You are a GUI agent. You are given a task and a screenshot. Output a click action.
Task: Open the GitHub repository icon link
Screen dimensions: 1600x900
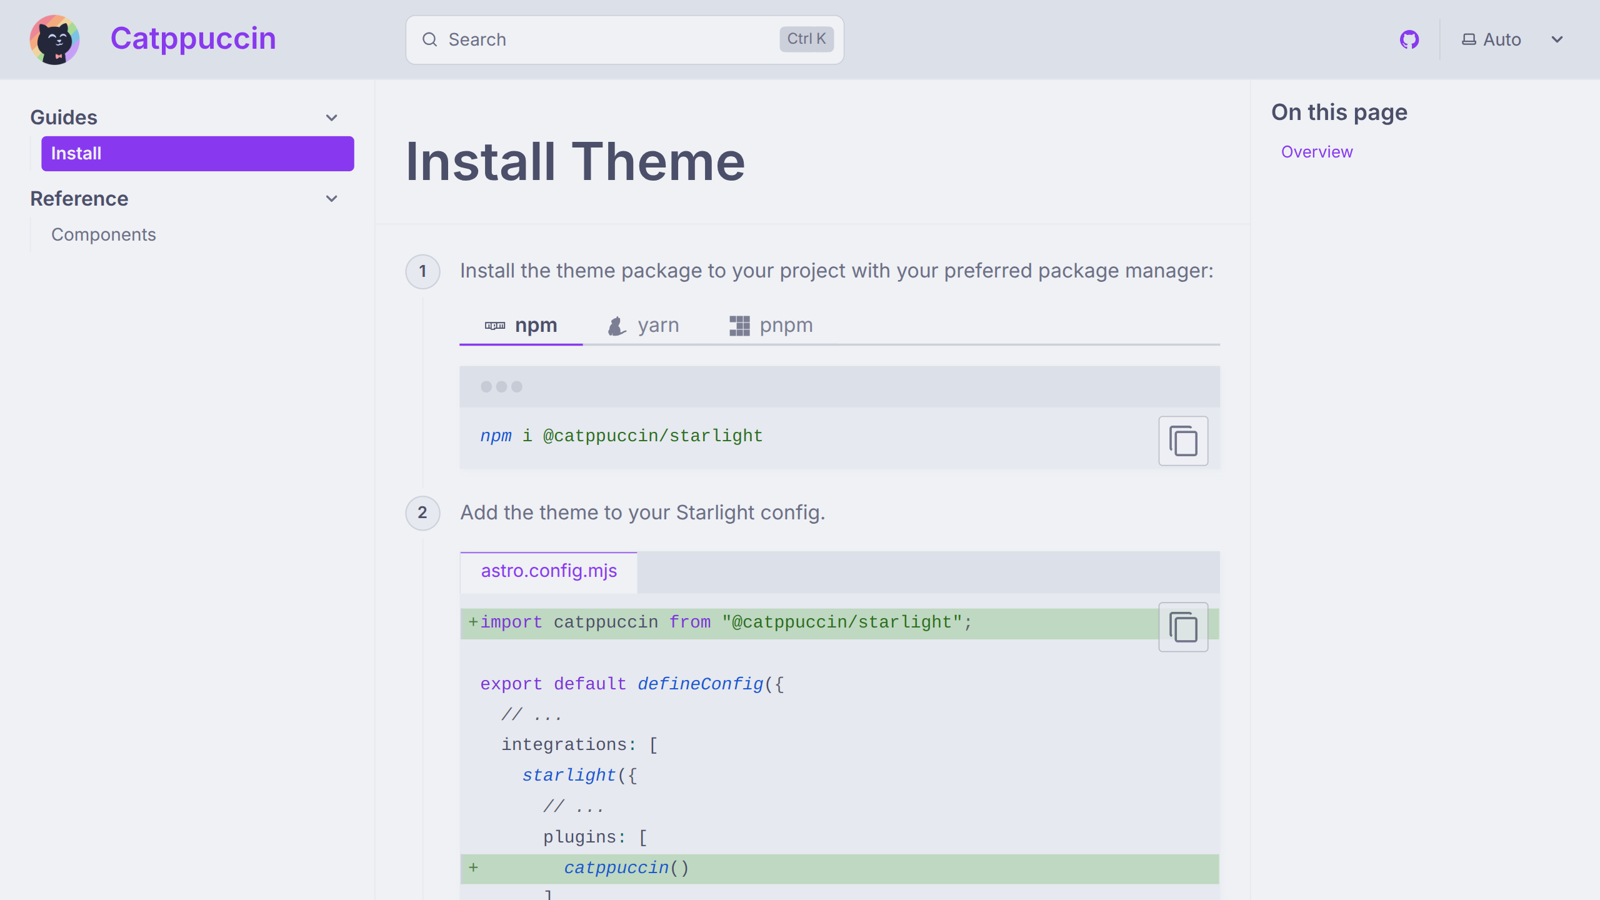[1409, 40]
